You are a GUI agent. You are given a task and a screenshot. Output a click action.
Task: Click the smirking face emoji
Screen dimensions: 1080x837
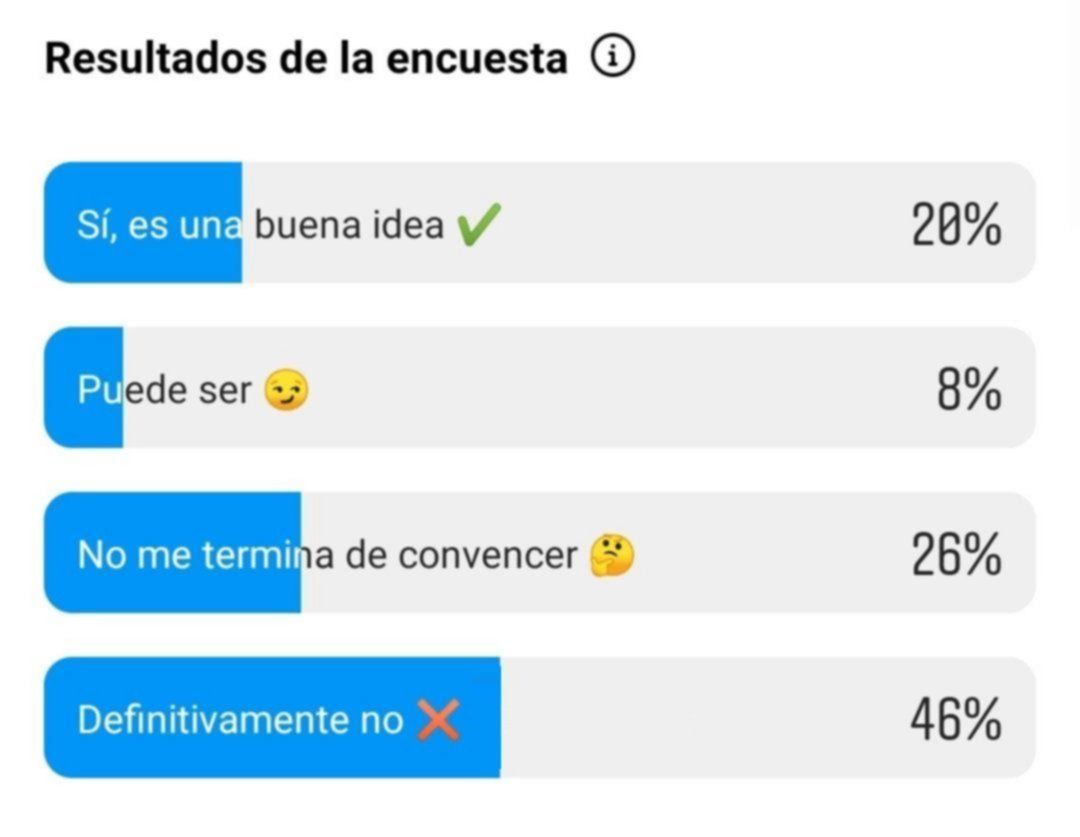coord(286,391)
